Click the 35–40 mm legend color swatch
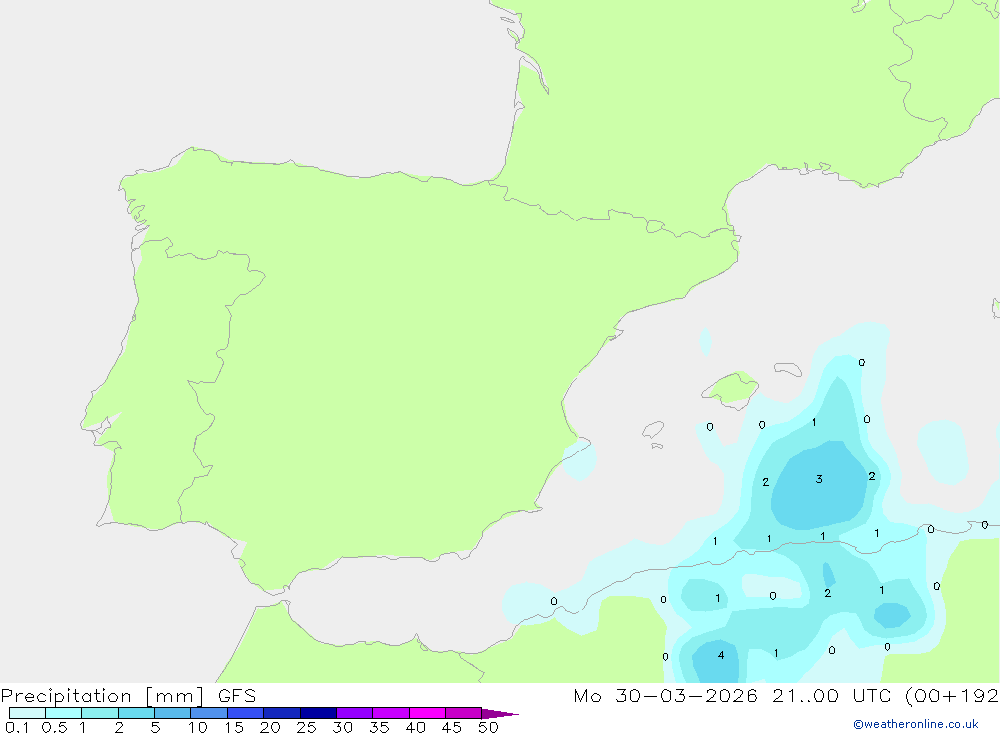This screenshot has height=733, width=1000. tap(390, 713)
